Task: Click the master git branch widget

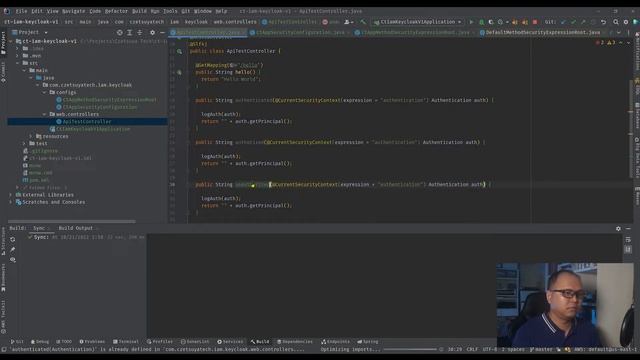Action: 541,349
